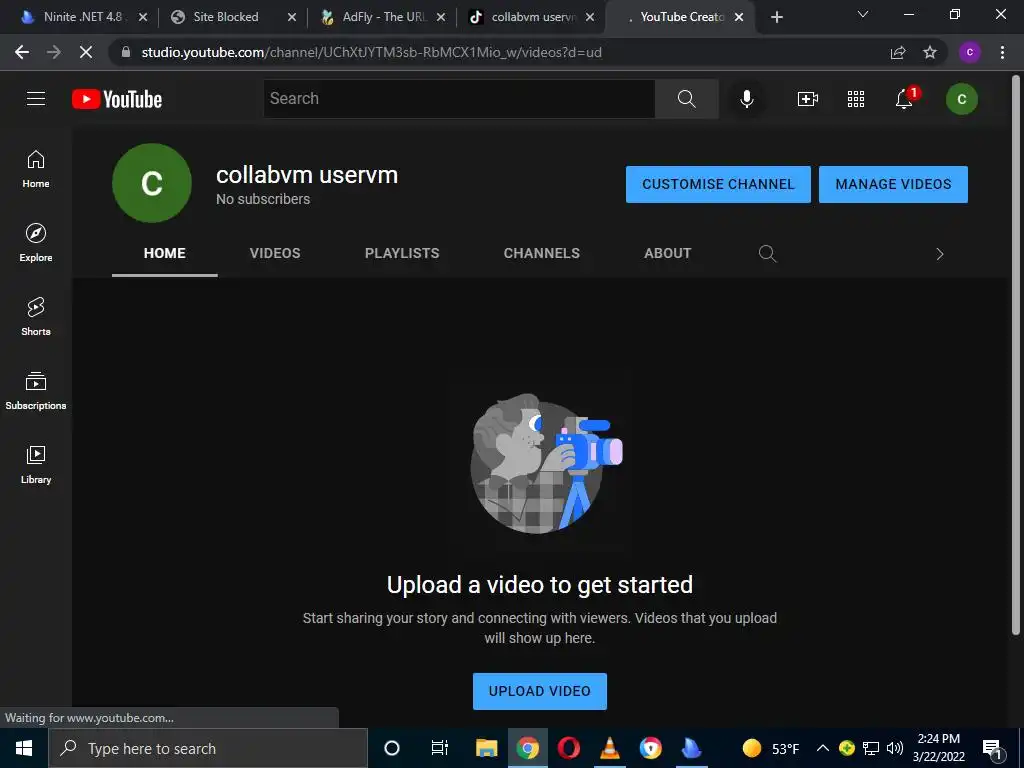Image resolution: width=1024 pixels, height=768 pixels.
Task: Open the Create video camera icon
Action: [808, 99]
